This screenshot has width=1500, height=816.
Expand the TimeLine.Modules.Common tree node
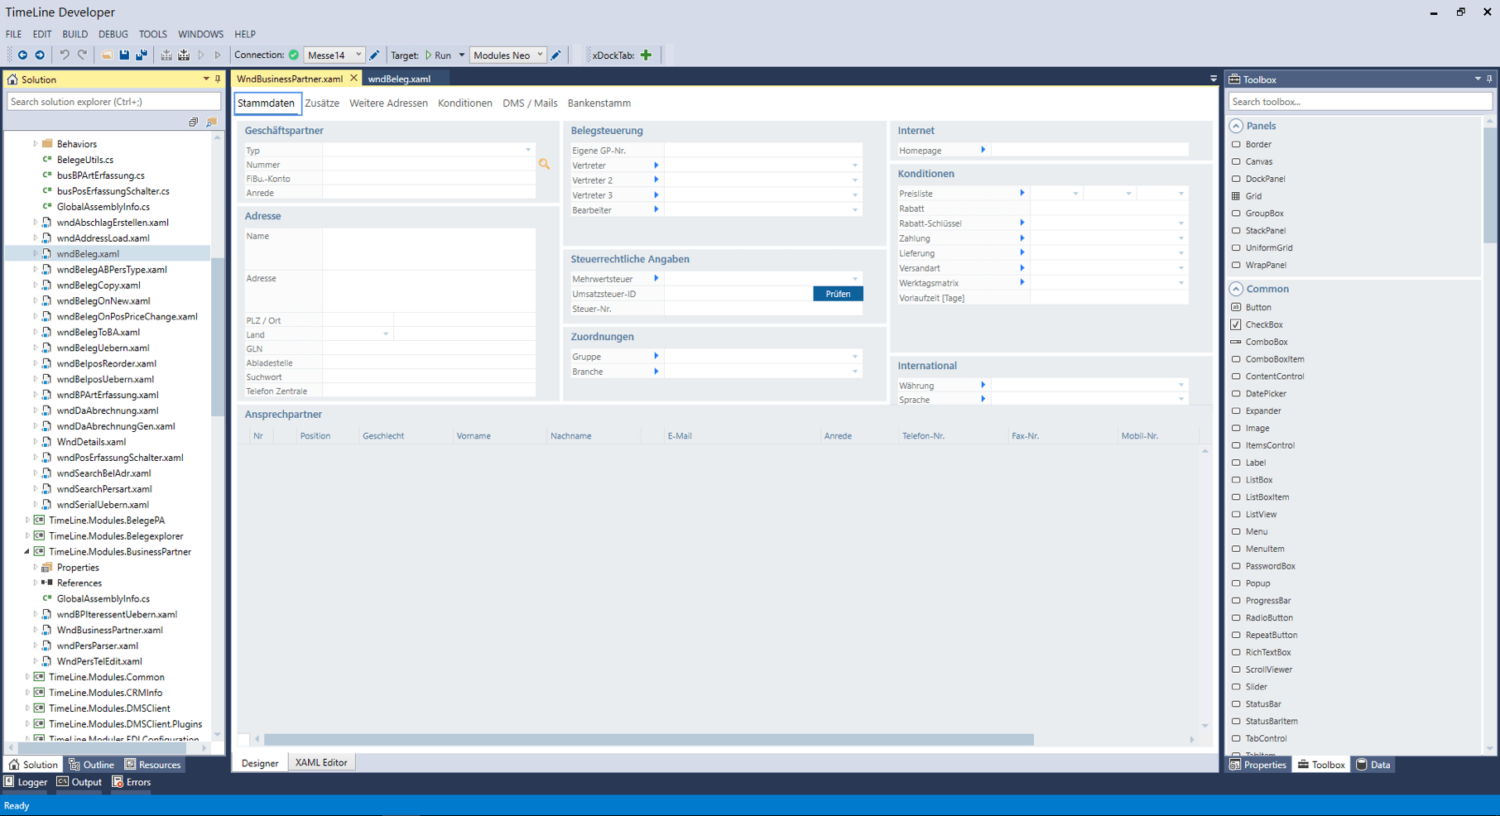(x=26, y=677)
